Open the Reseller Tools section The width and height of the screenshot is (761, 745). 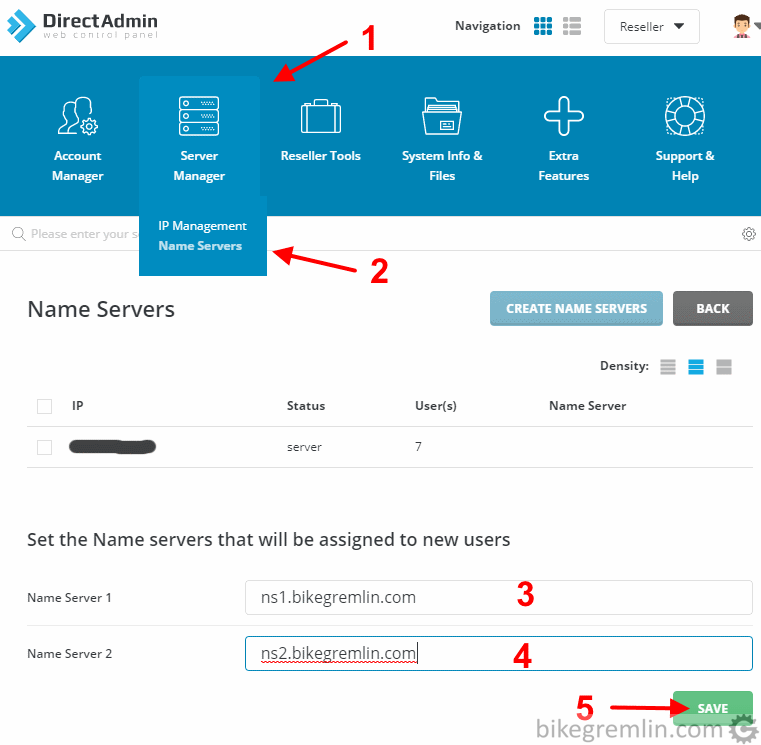pyautogui.click(x=321, y=129)
